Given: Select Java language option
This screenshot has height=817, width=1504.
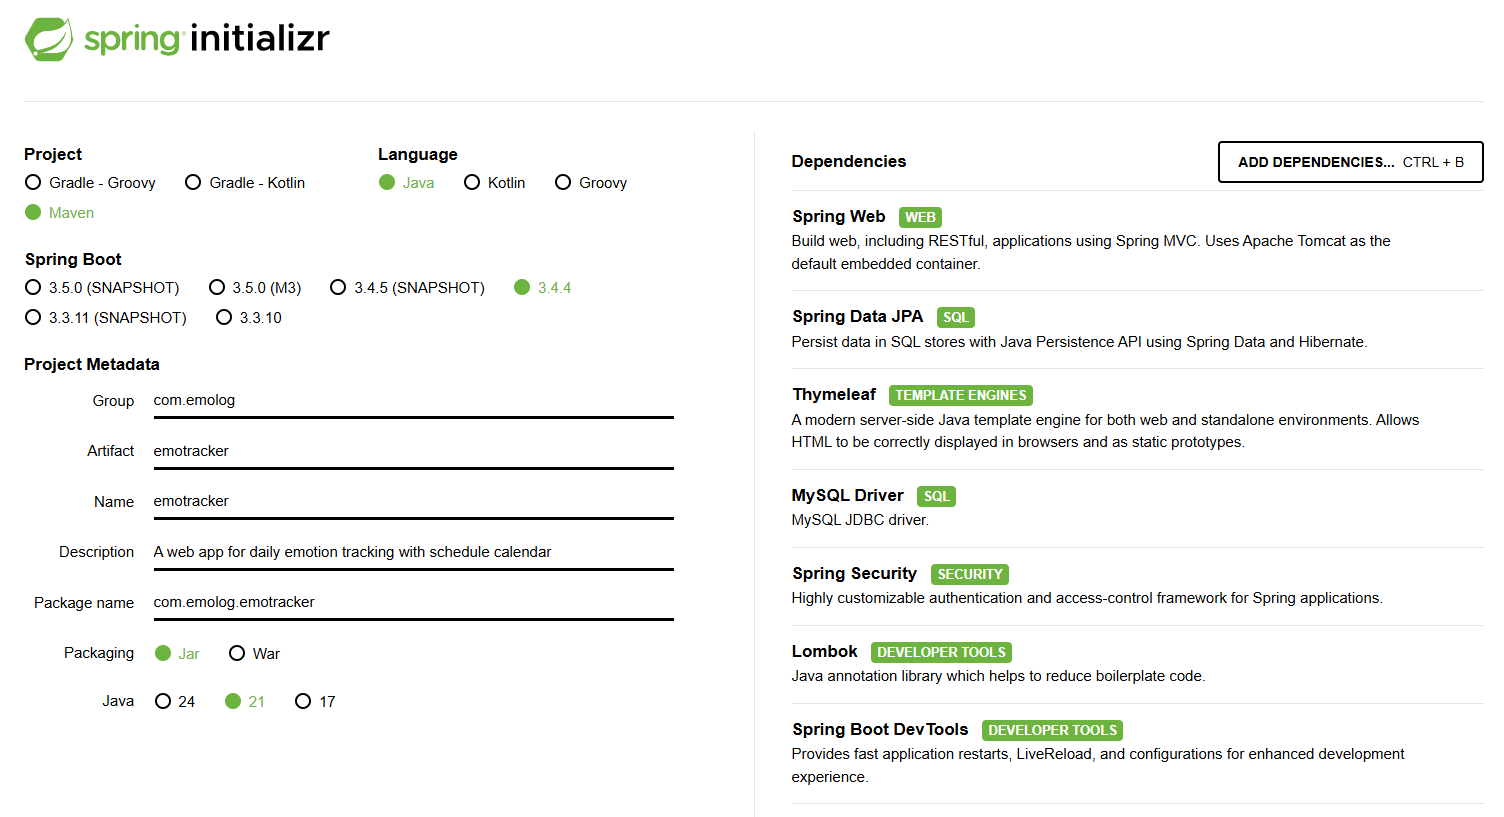Looking at the screenshot, I should pyautogui.click(x=407, y=183).
